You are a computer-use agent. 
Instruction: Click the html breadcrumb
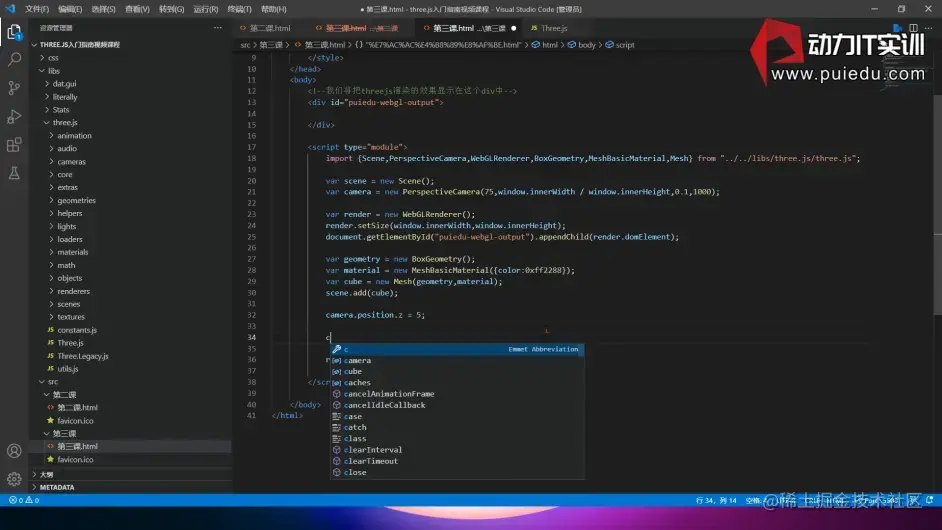pyautogui.click(x=544, y=45)
